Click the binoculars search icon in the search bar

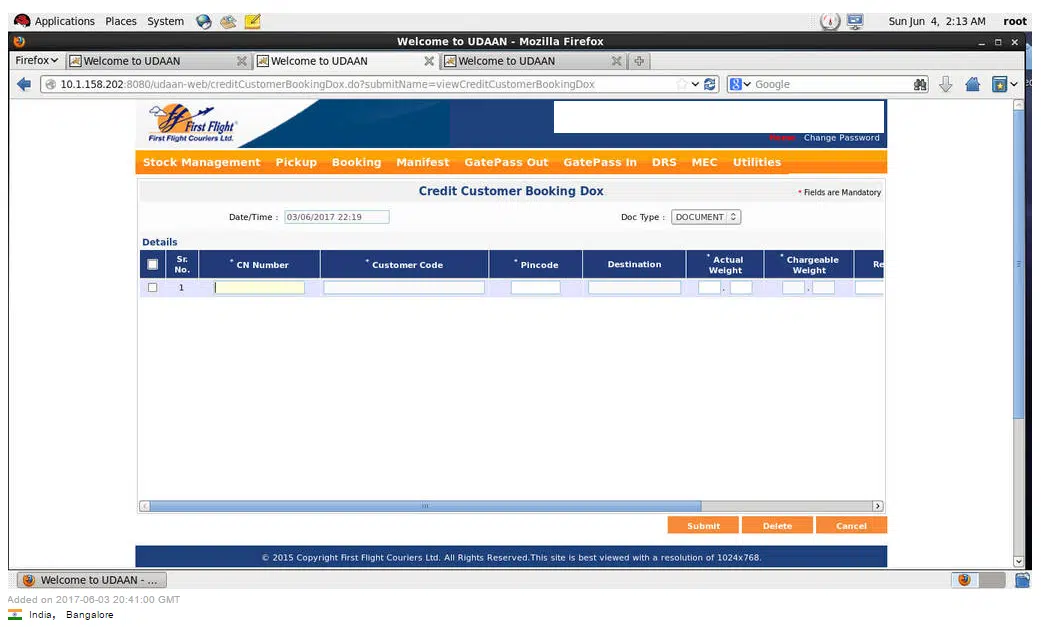920,84
